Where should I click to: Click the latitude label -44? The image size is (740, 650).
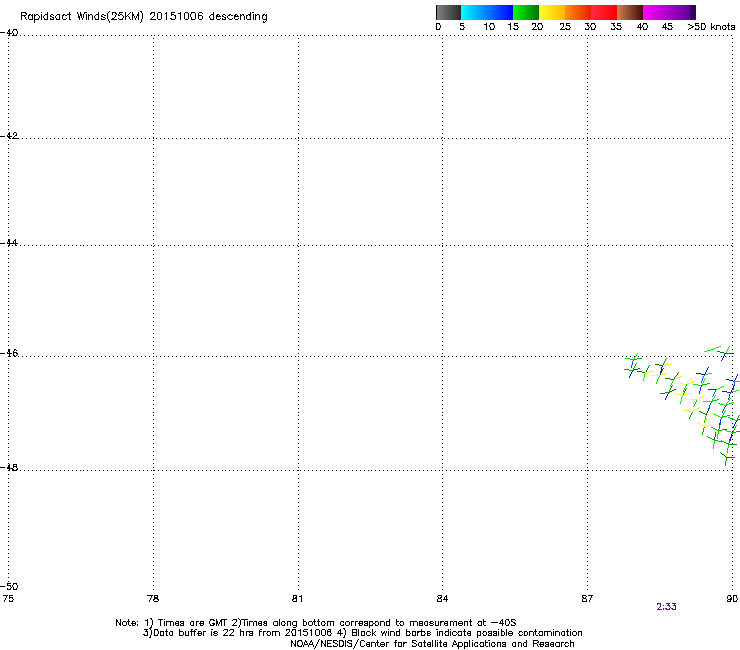pos(9,243)
